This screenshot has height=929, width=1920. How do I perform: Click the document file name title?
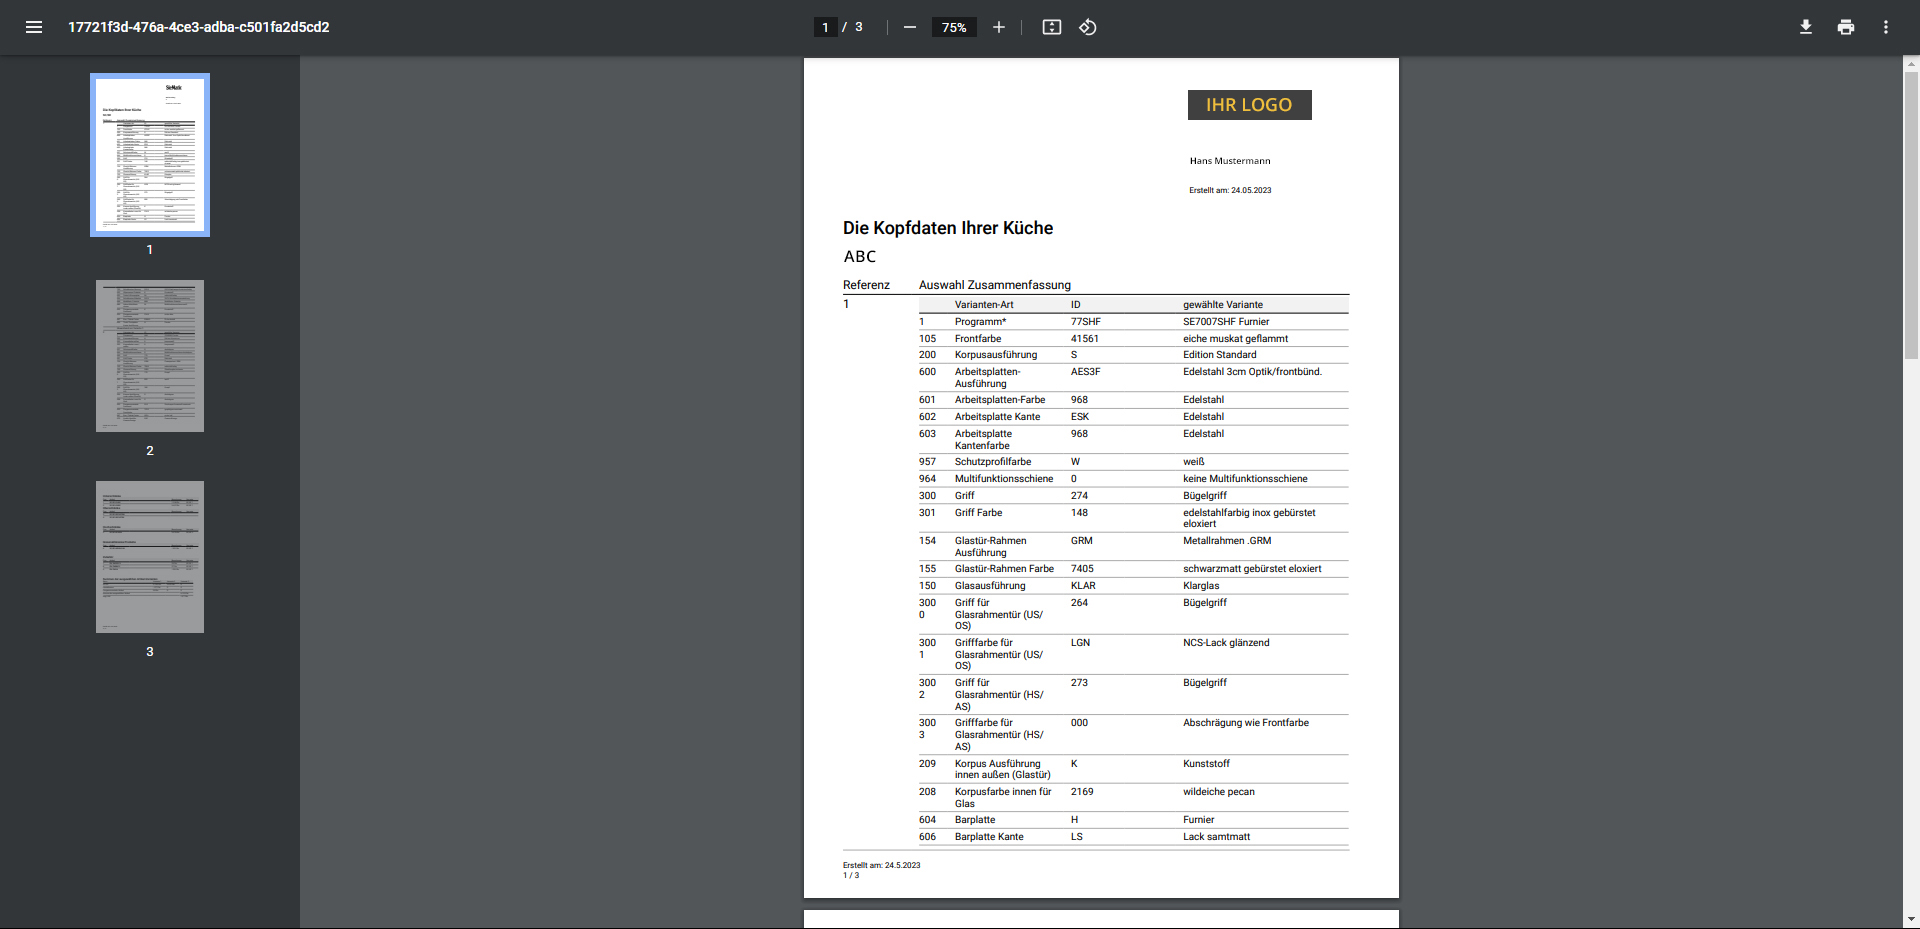point(198,27)
